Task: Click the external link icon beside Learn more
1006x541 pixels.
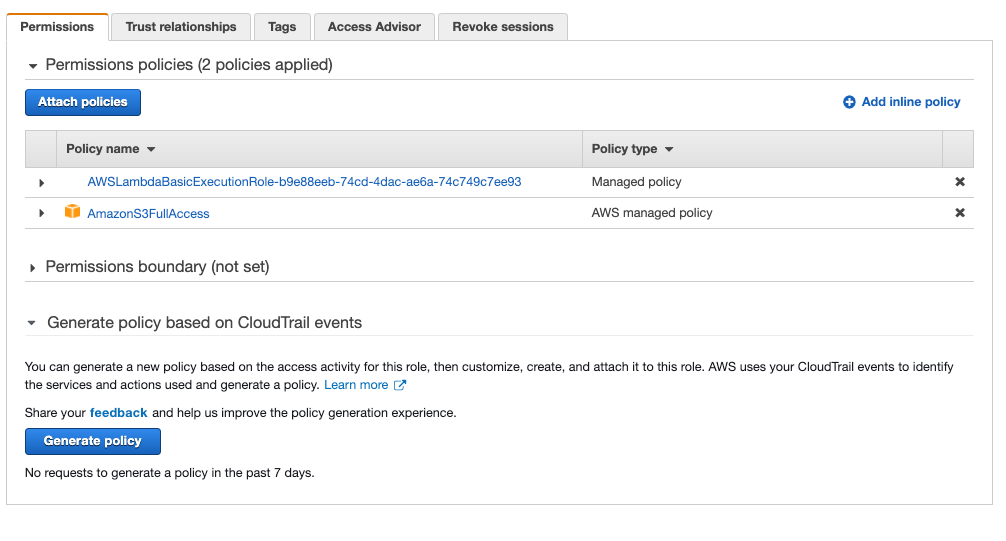Action: tap(400, 385)
